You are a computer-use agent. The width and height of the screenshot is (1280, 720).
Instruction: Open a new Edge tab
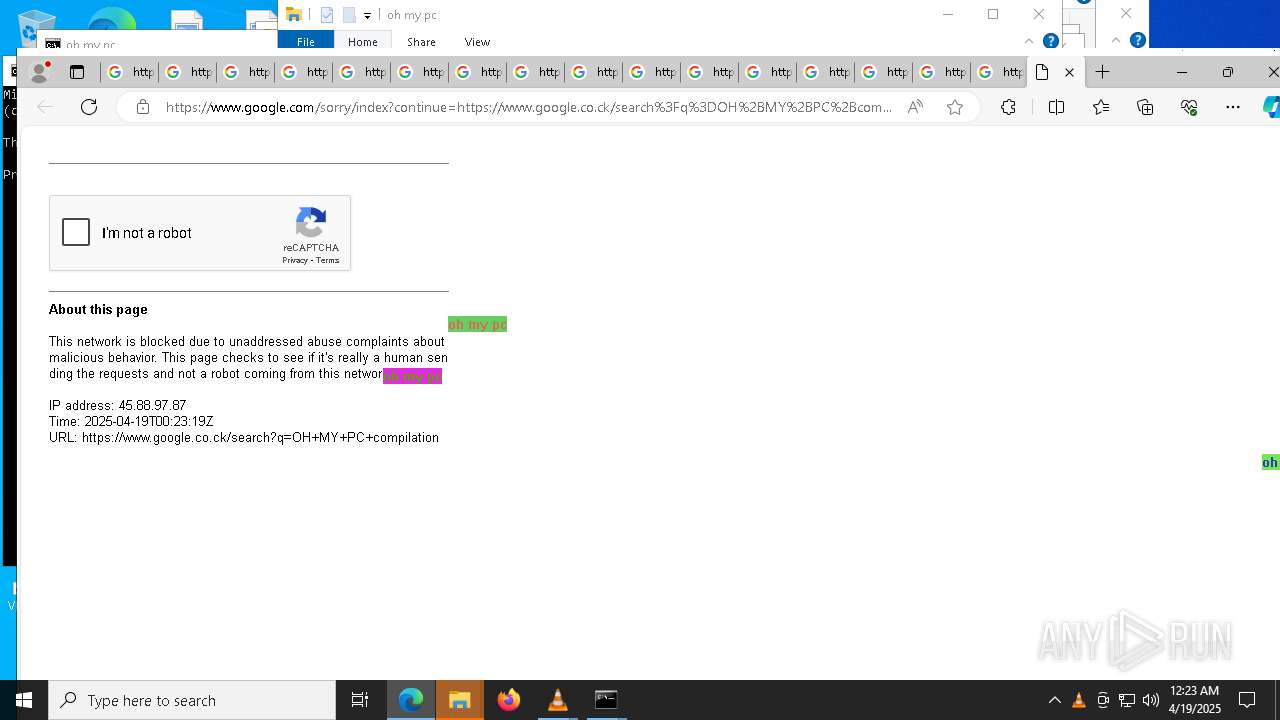click(x=1102, y=72)
